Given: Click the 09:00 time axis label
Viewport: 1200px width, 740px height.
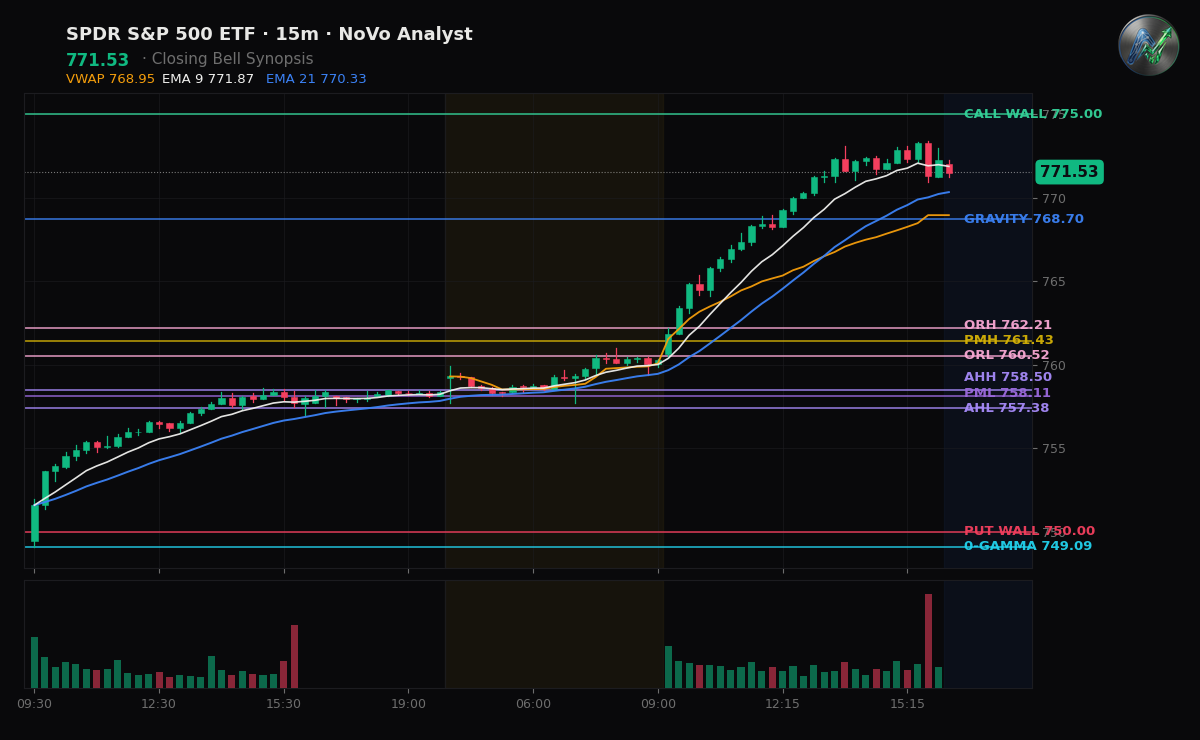Looking at the screenshot, I should (x=658, y=704).
